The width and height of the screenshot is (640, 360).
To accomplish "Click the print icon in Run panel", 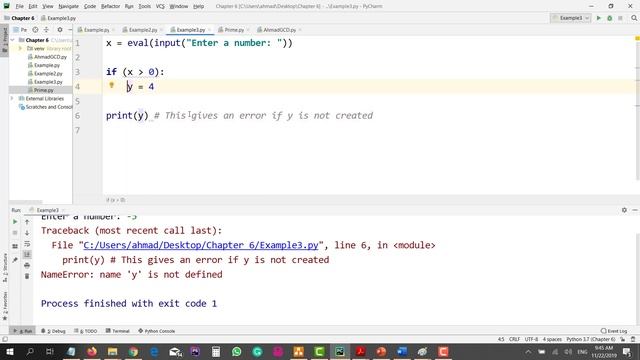I will (x=27, y=265).
